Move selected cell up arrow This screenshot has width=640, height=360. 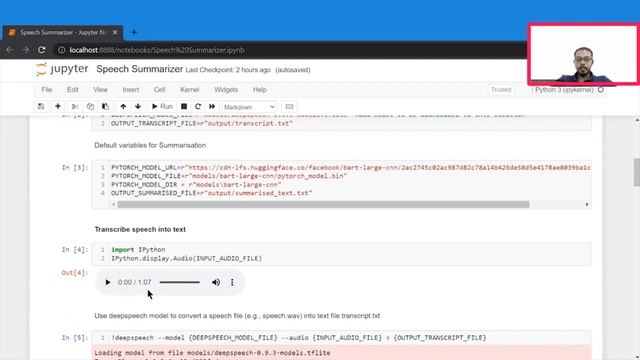pyautogui.click(x=123, y=107)
